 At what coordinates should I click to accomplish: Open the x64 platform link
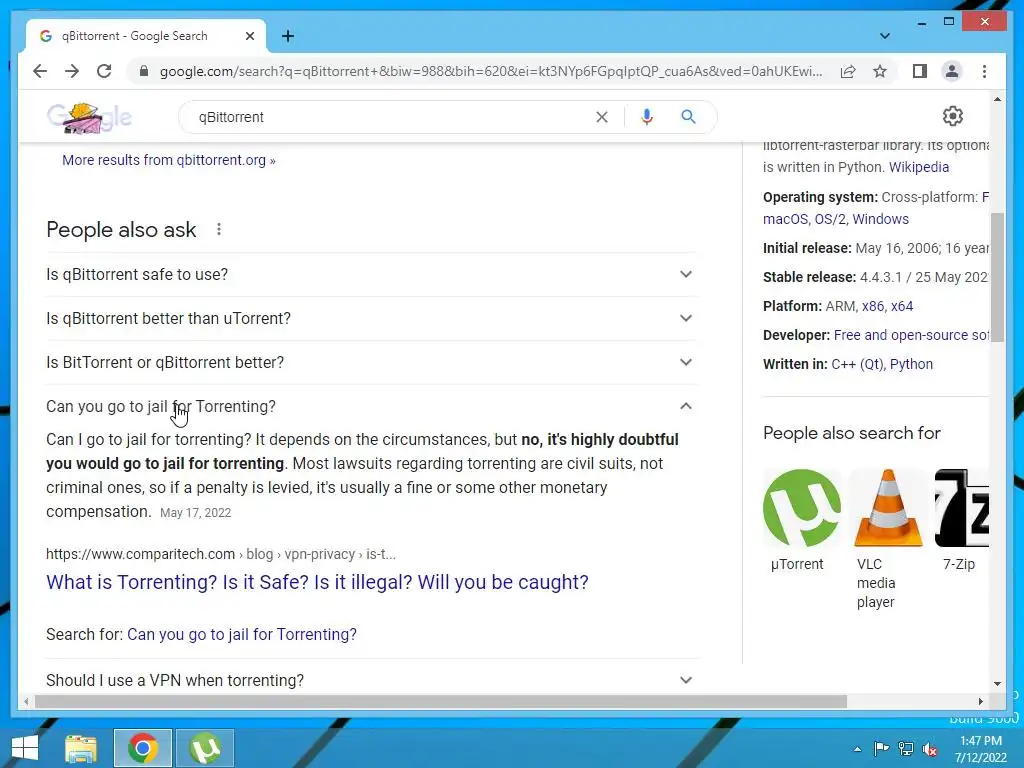point(902,306)
